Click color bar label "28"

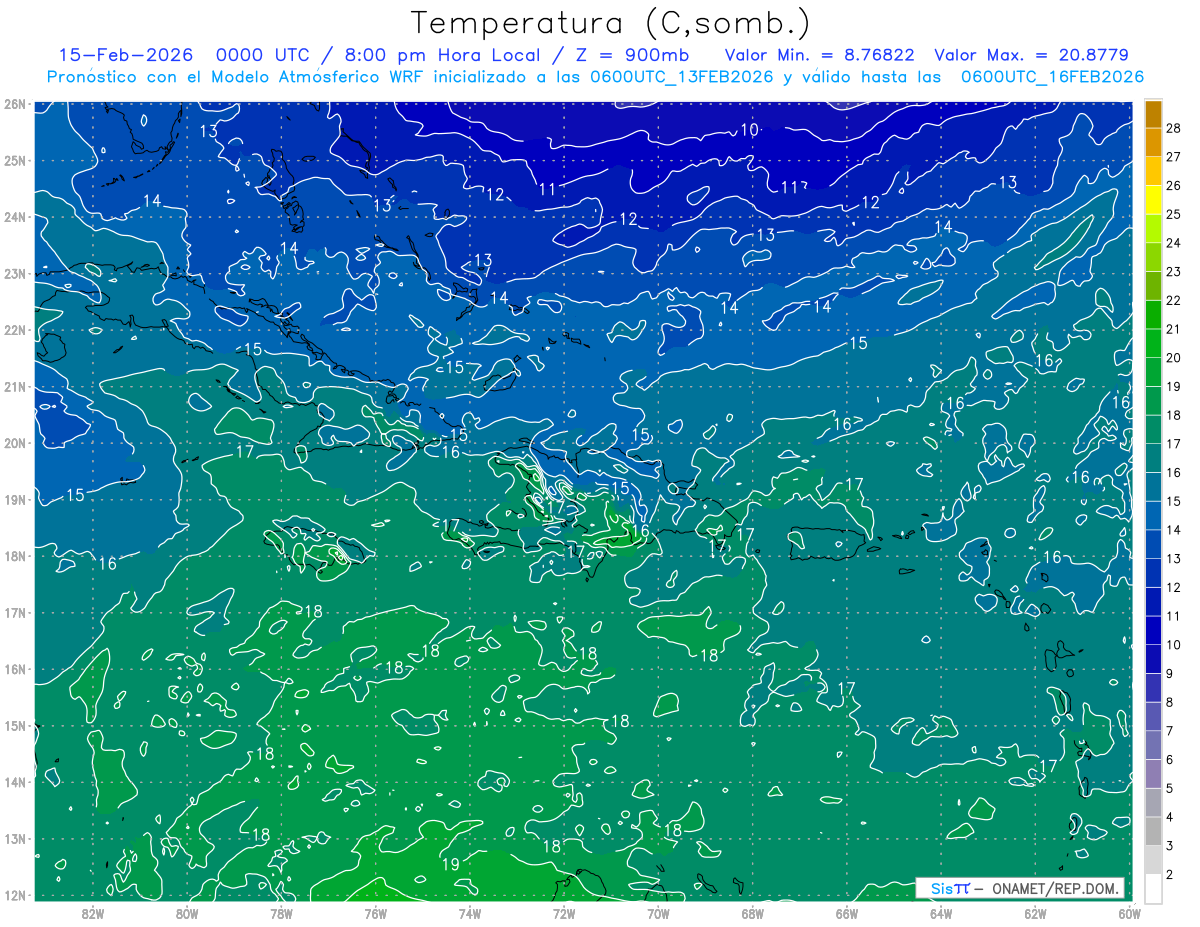(x=1174, y=129)
